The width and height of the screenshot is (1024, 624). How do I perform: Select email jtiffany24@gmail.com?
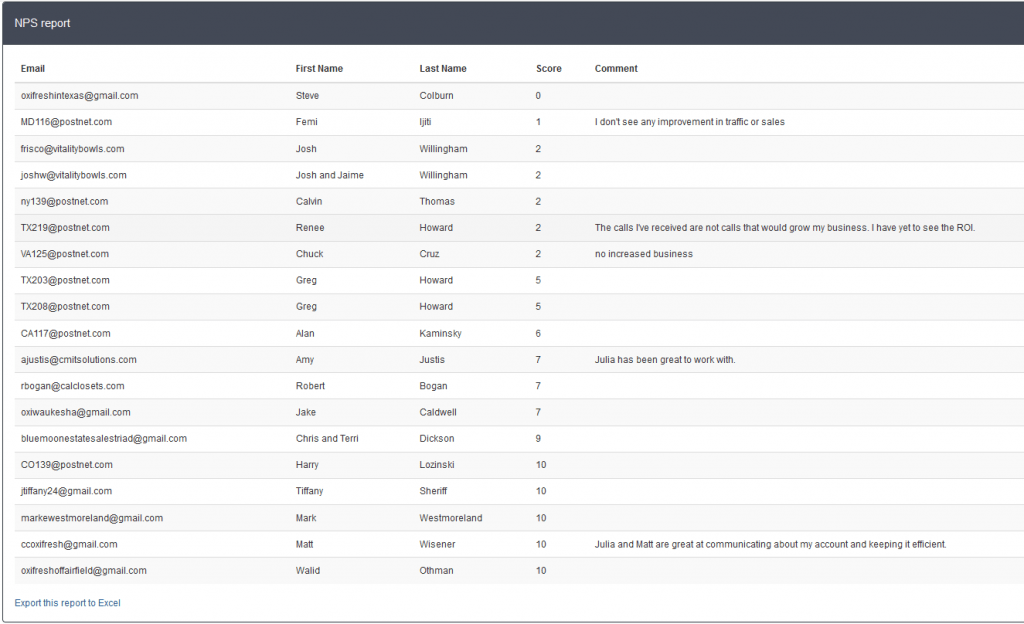point(66,491)
